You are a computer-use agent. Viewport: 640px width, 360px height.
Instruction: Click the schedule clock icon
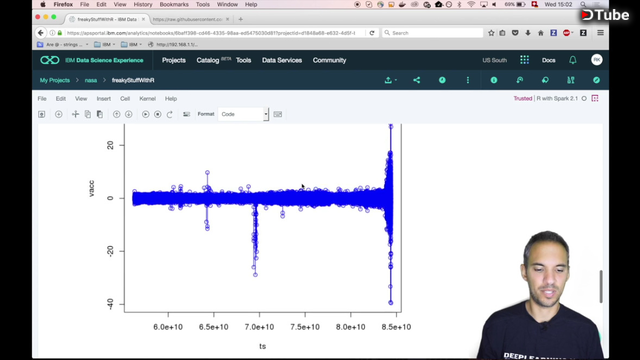tap(442, 80)
